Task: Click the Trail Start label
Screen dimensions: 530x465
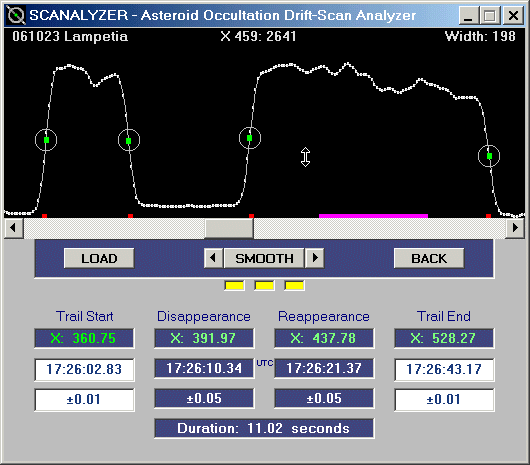Action: (x=85, y=317)
